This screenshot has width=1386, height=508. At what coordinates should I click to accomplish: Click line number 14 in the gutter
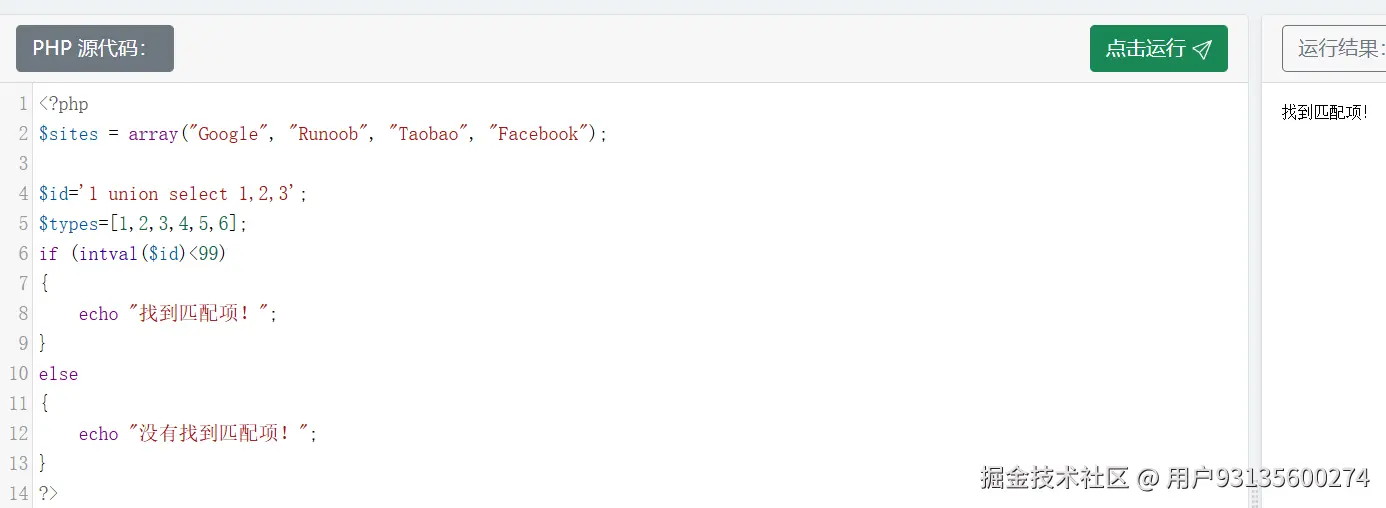point(18,493)
